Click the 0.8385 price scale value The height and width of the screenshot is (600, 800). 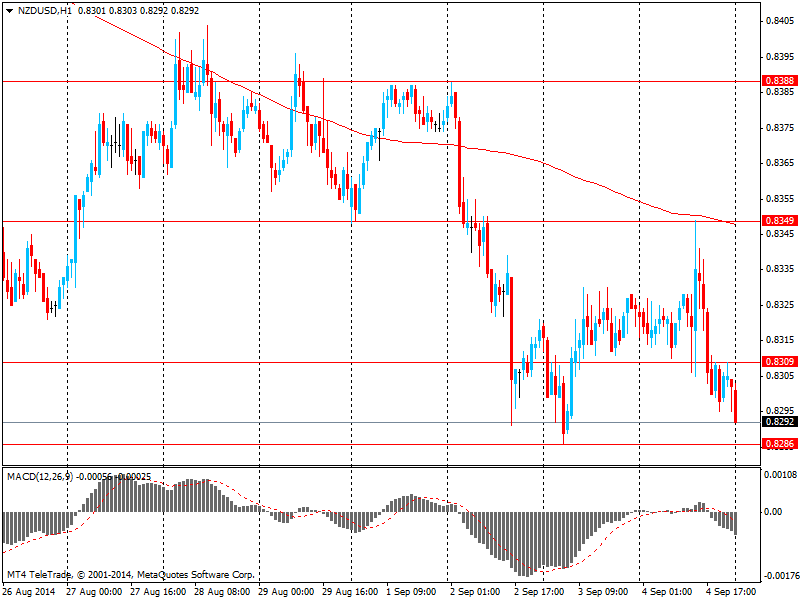780,92
